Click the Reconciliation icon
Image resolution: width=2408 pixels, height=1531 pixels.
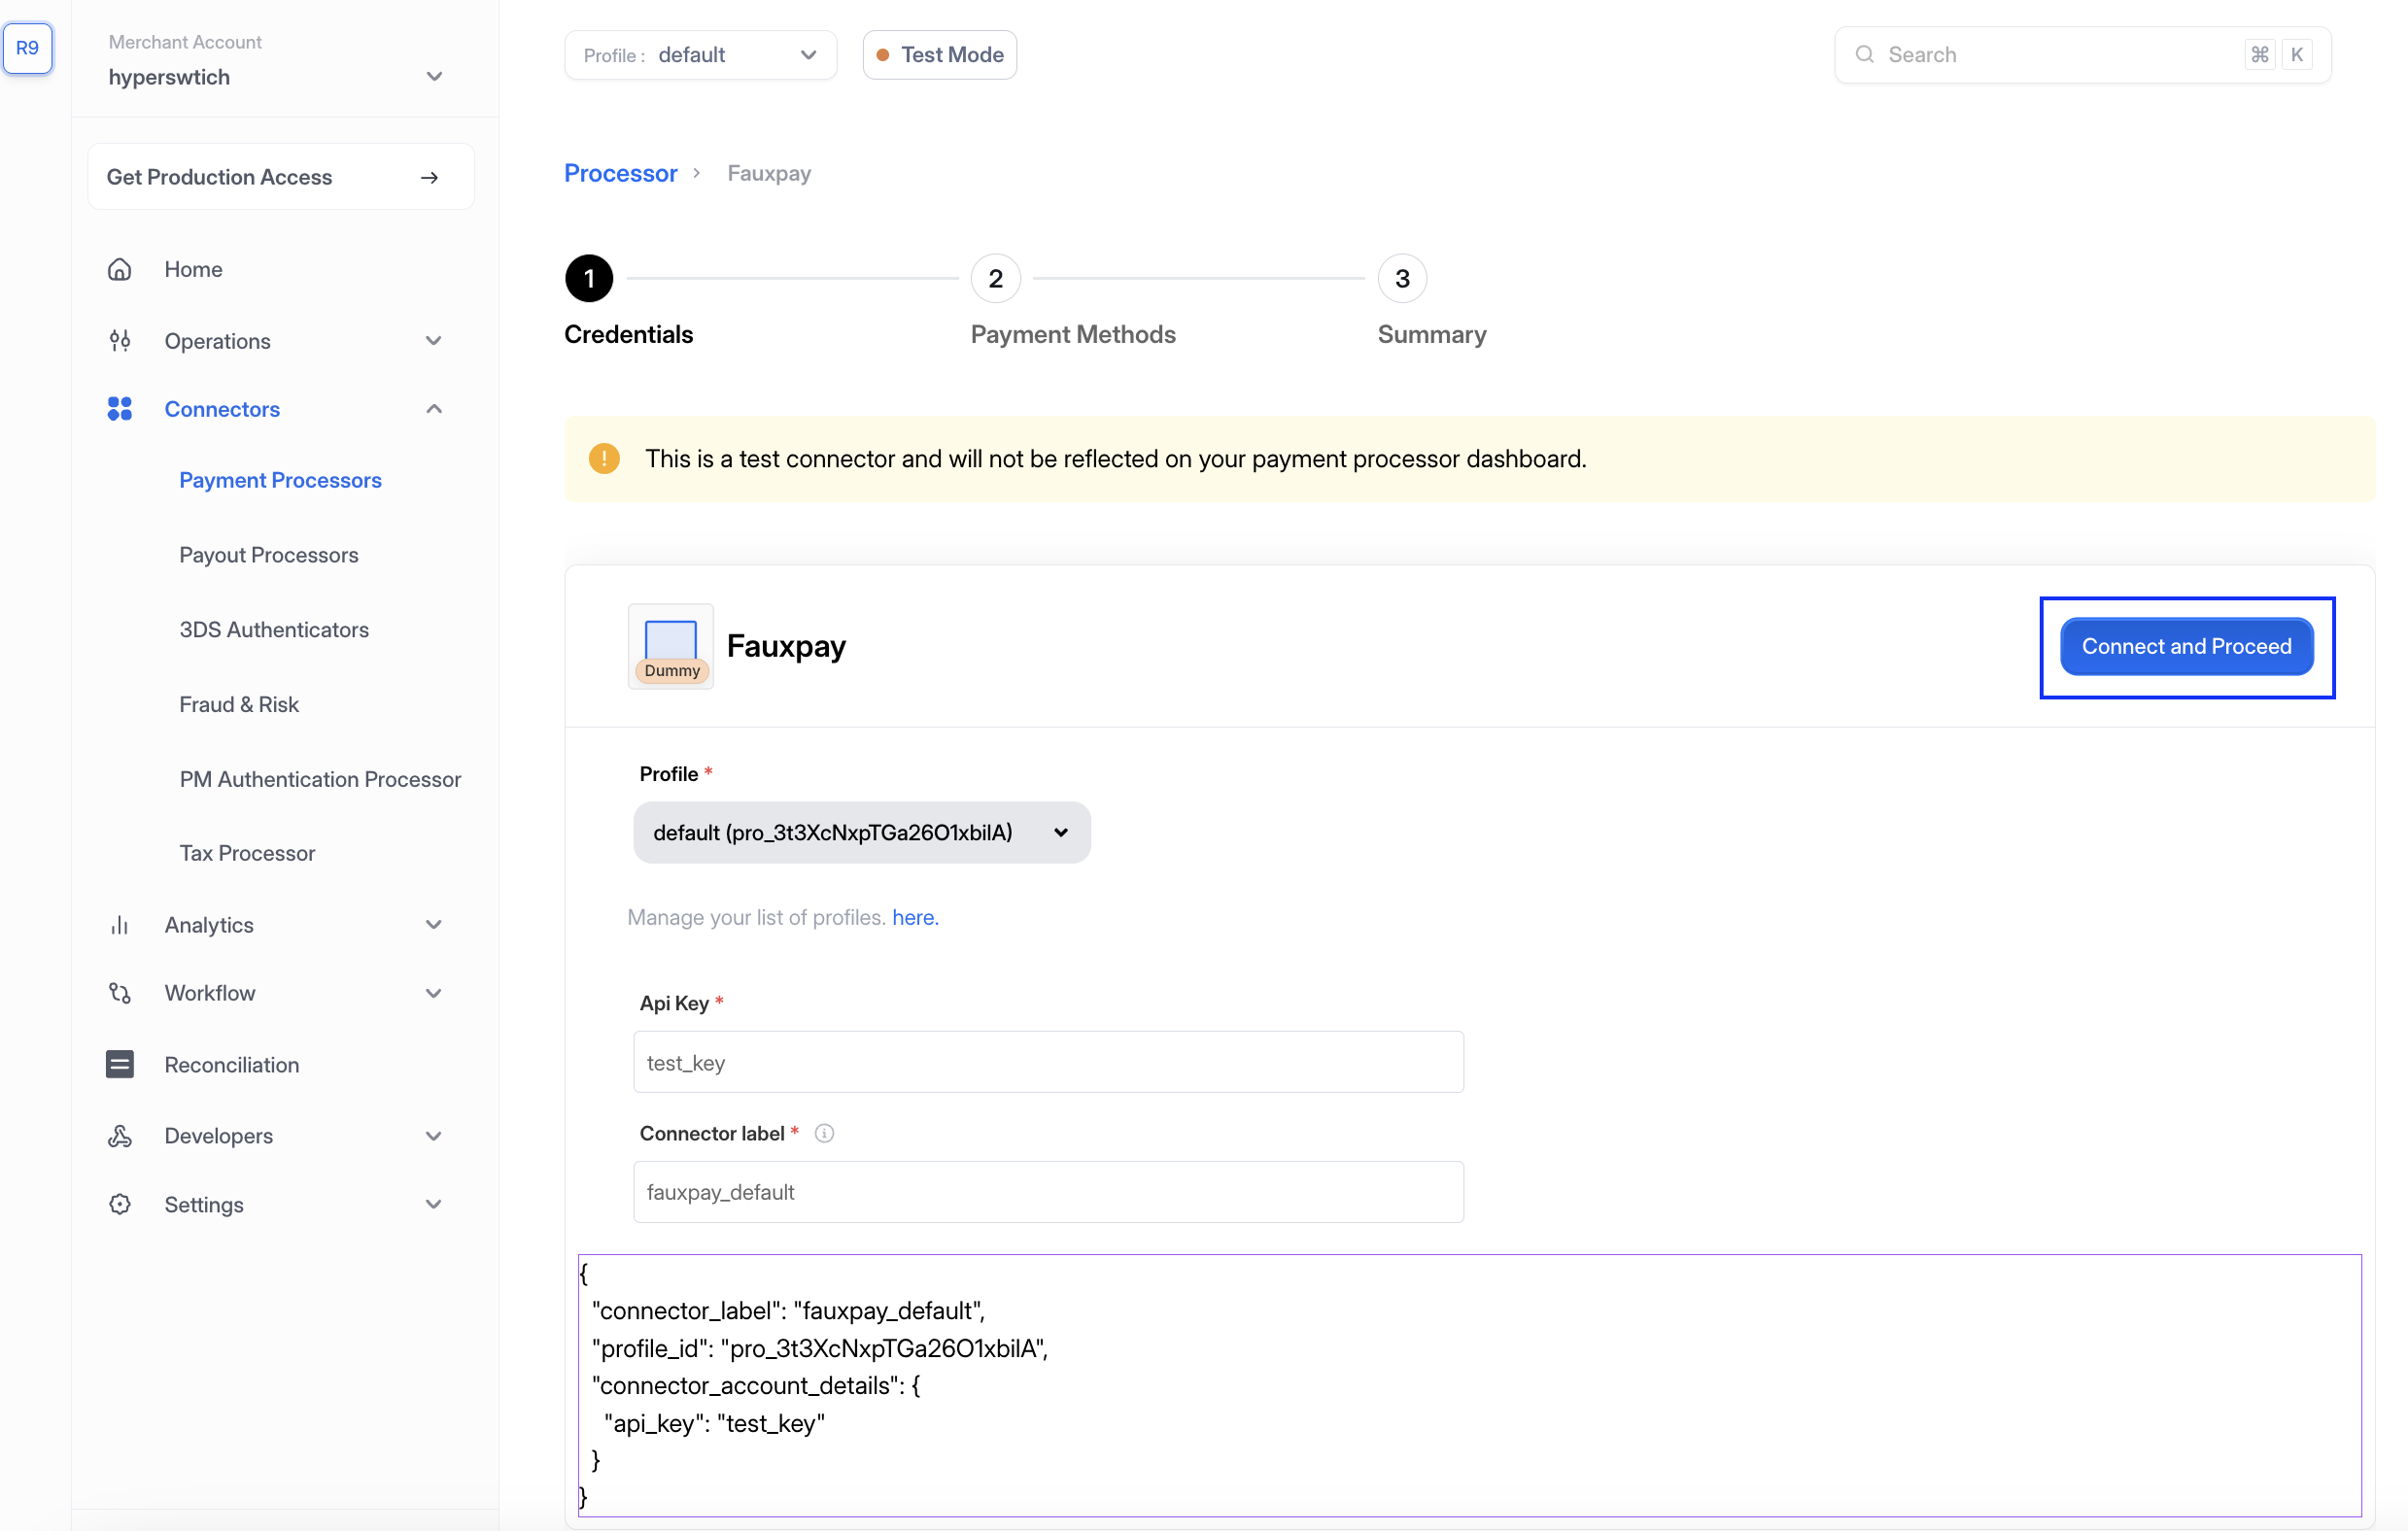pyautogui.click(x=120, y=1064)
